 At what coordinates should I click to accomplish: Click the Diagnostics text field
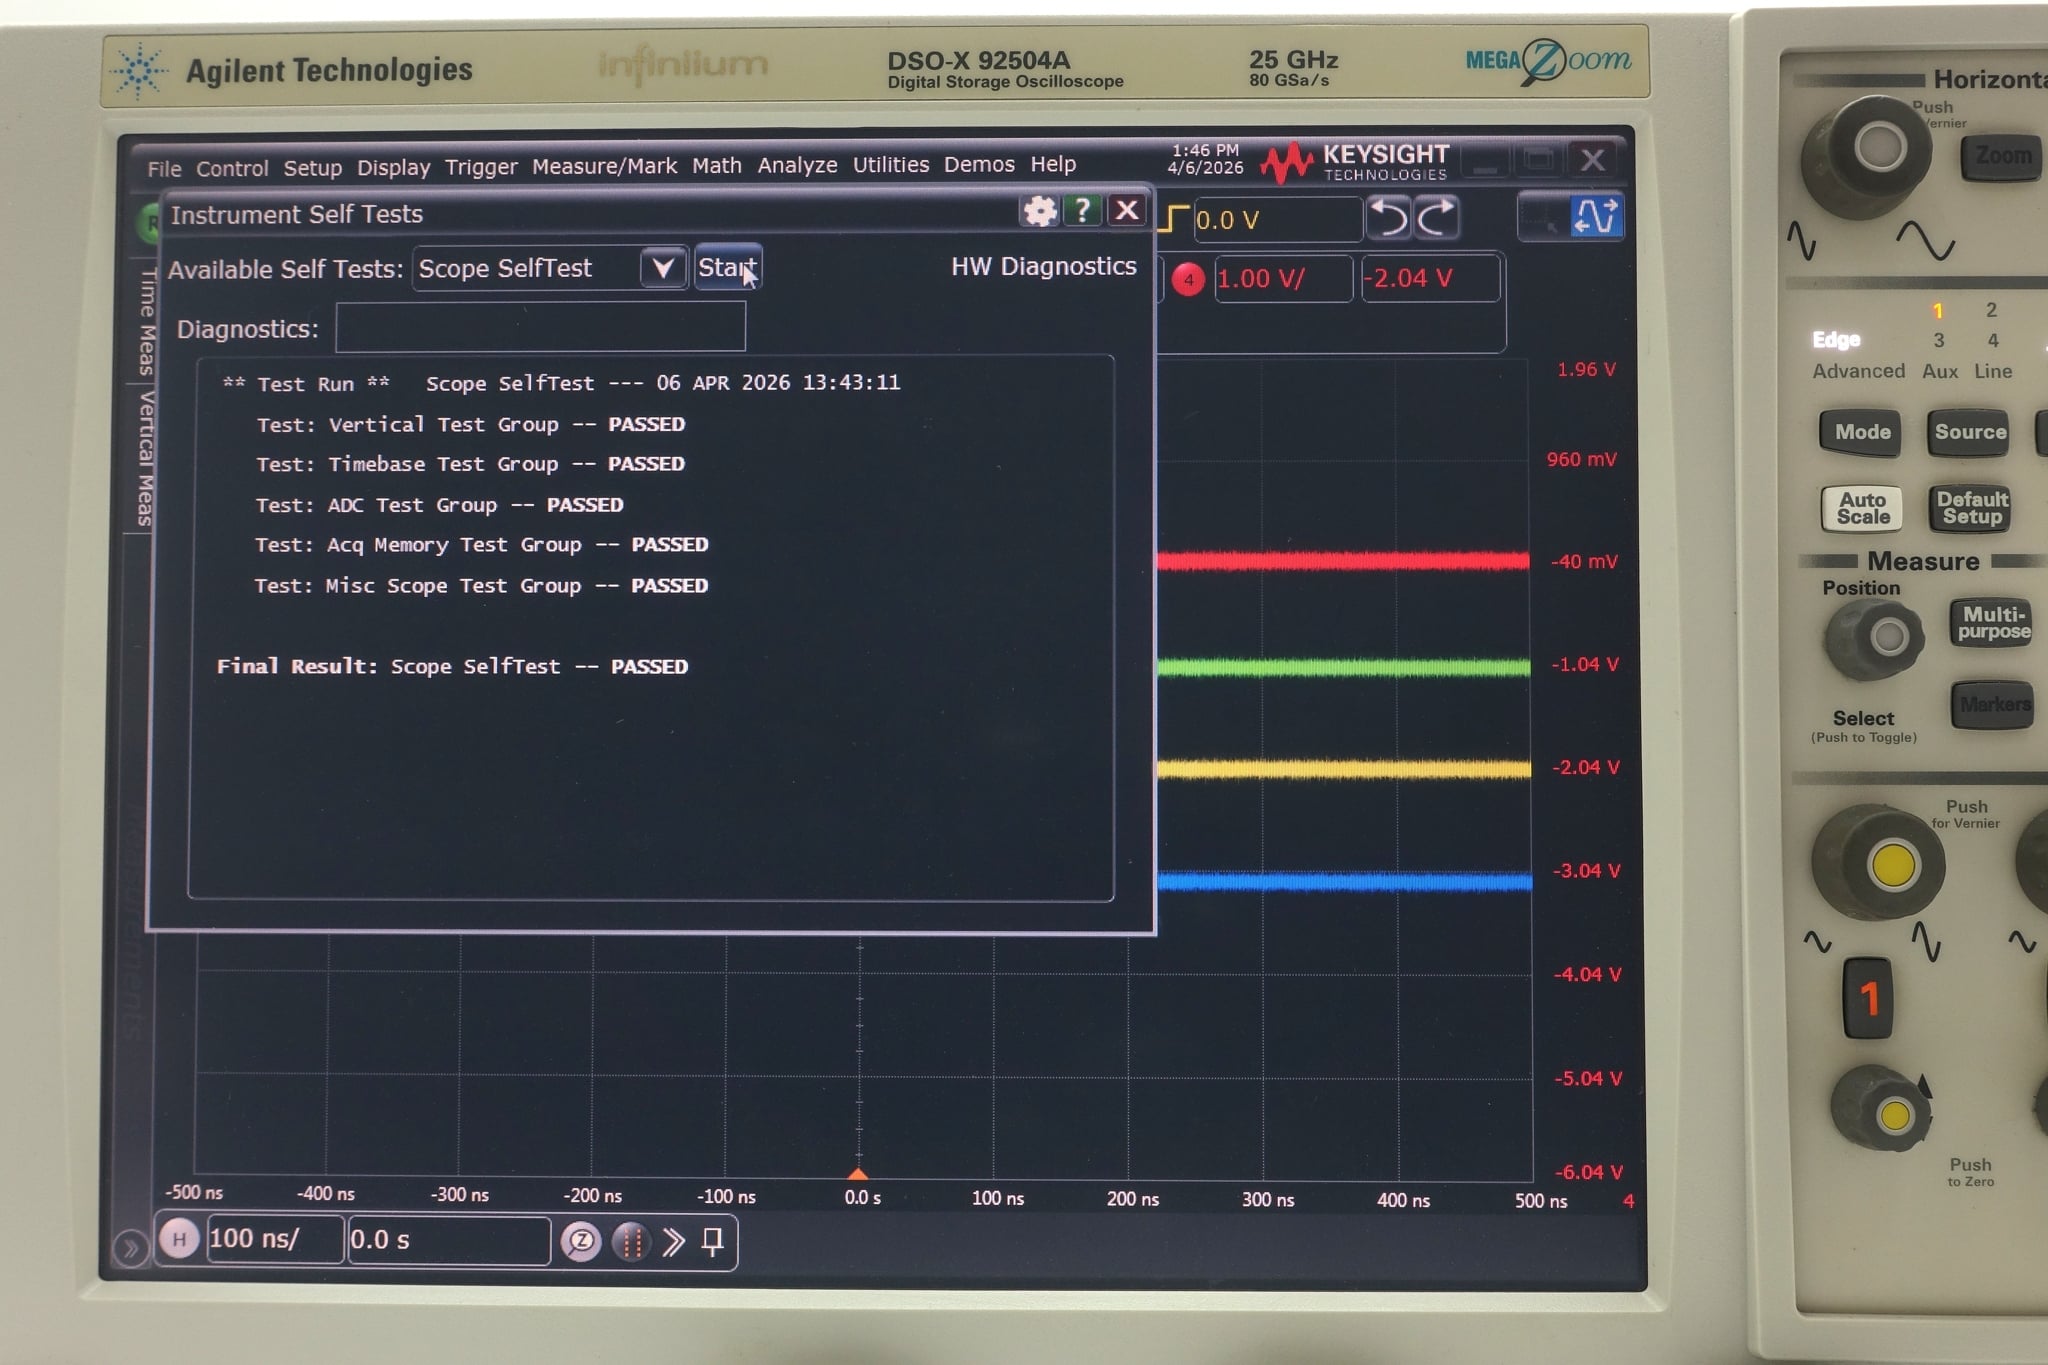click(540, 328)
